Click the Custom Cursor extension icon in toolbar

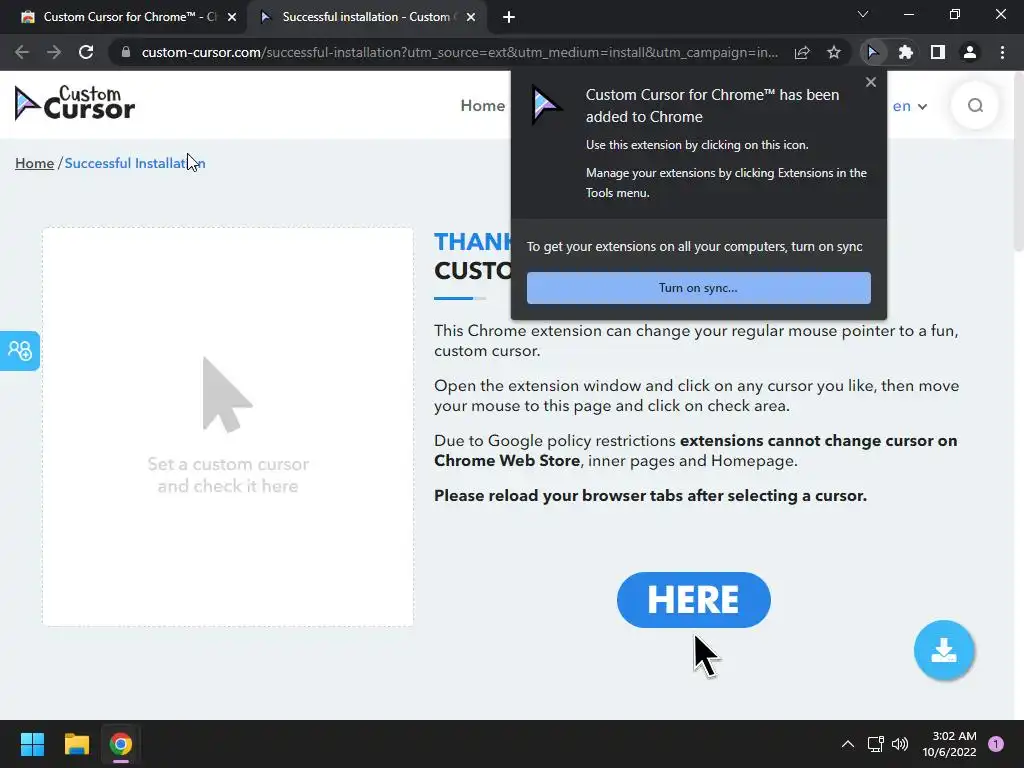pos(872,52)
